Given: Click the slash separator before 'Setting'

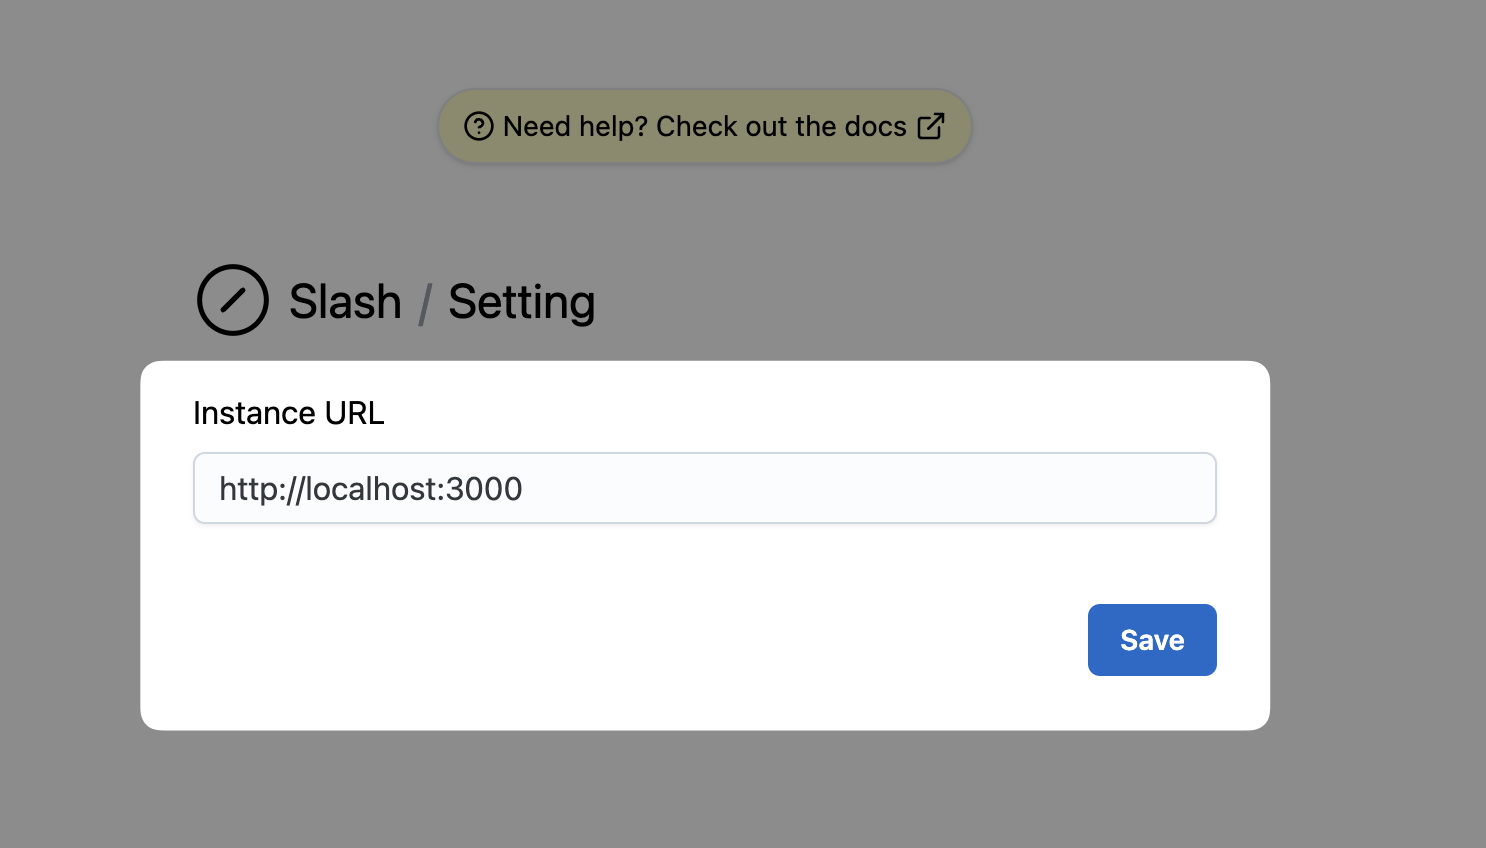Looking at the screenshot, I should 425,303.
